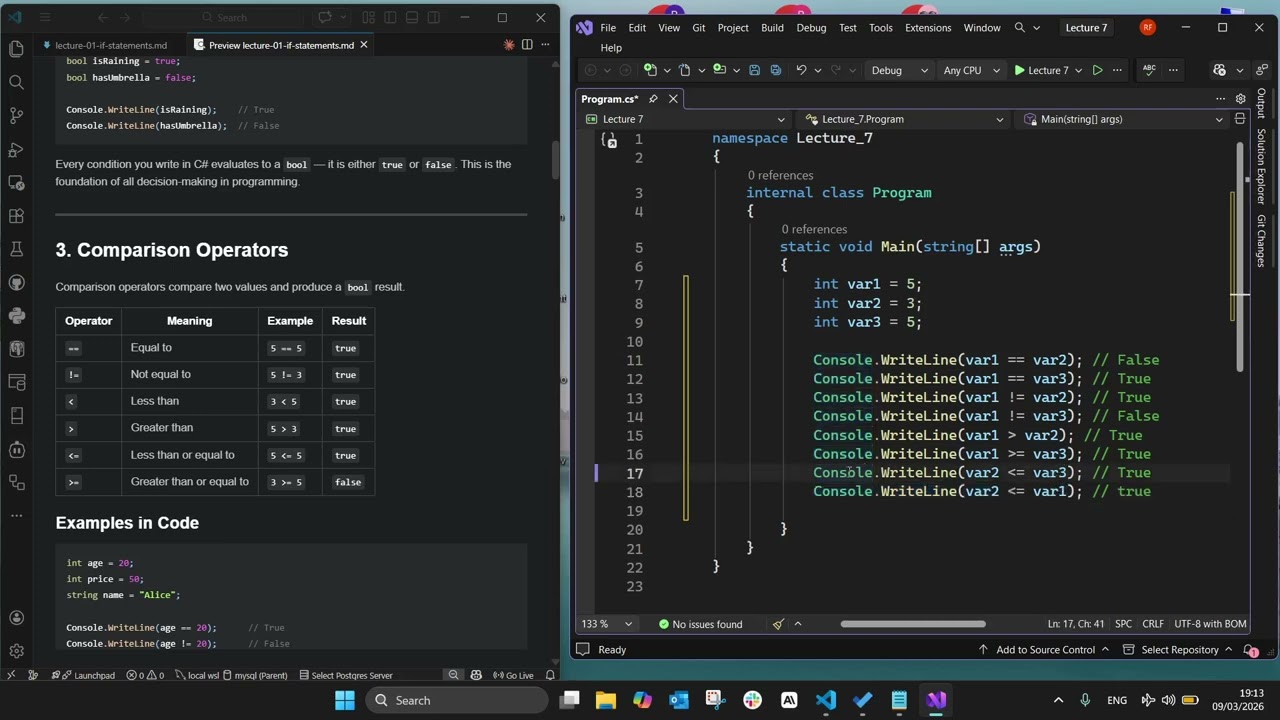Click the Save All icon in Visual Studio
Viewport: 1280px width, 720px height.
click(775, 70)
